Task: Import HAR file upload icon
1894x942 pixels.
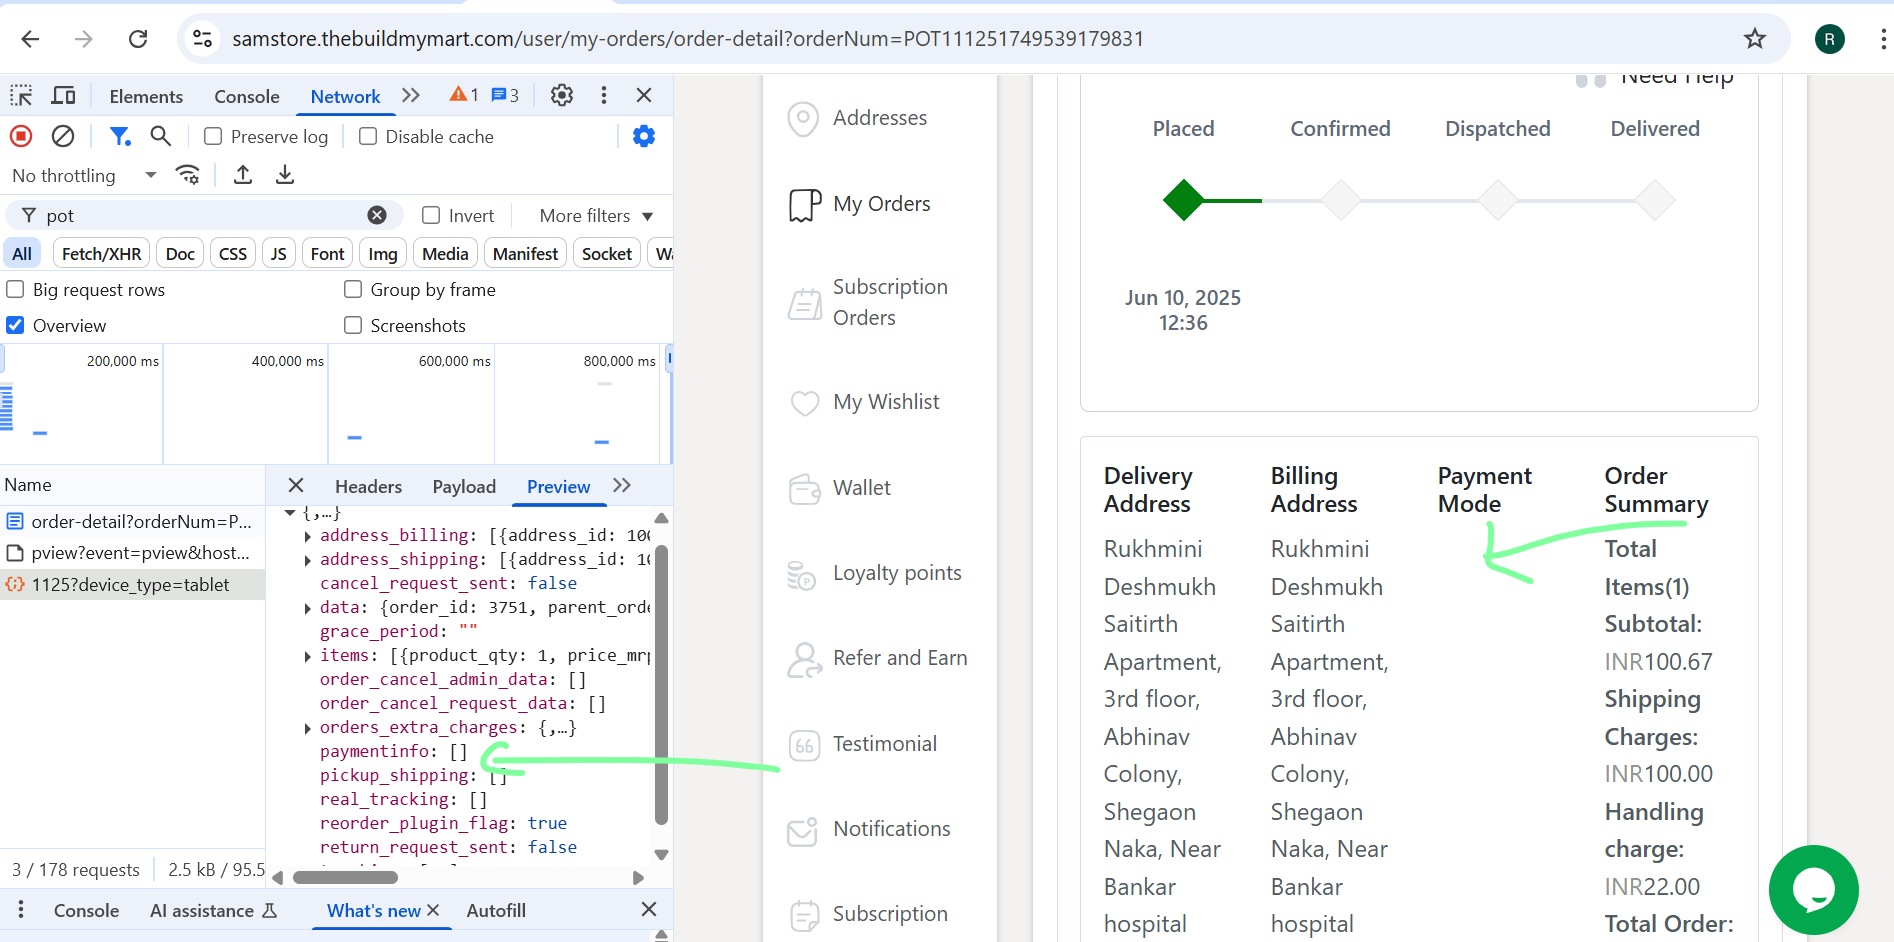Action: click(x=243, y=175)
